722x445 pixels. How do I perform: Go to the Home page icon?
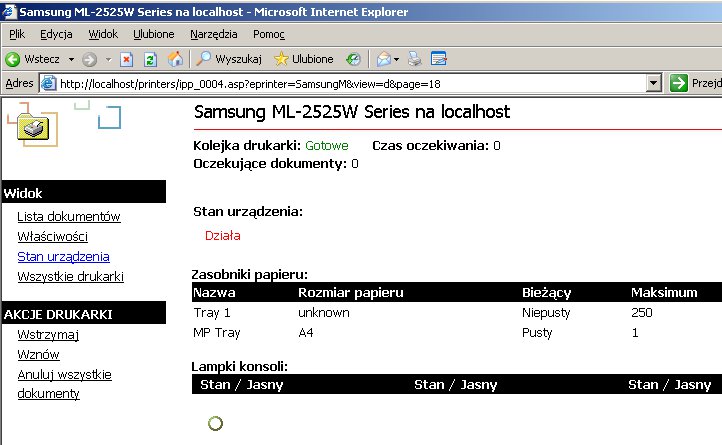[175, 59]
